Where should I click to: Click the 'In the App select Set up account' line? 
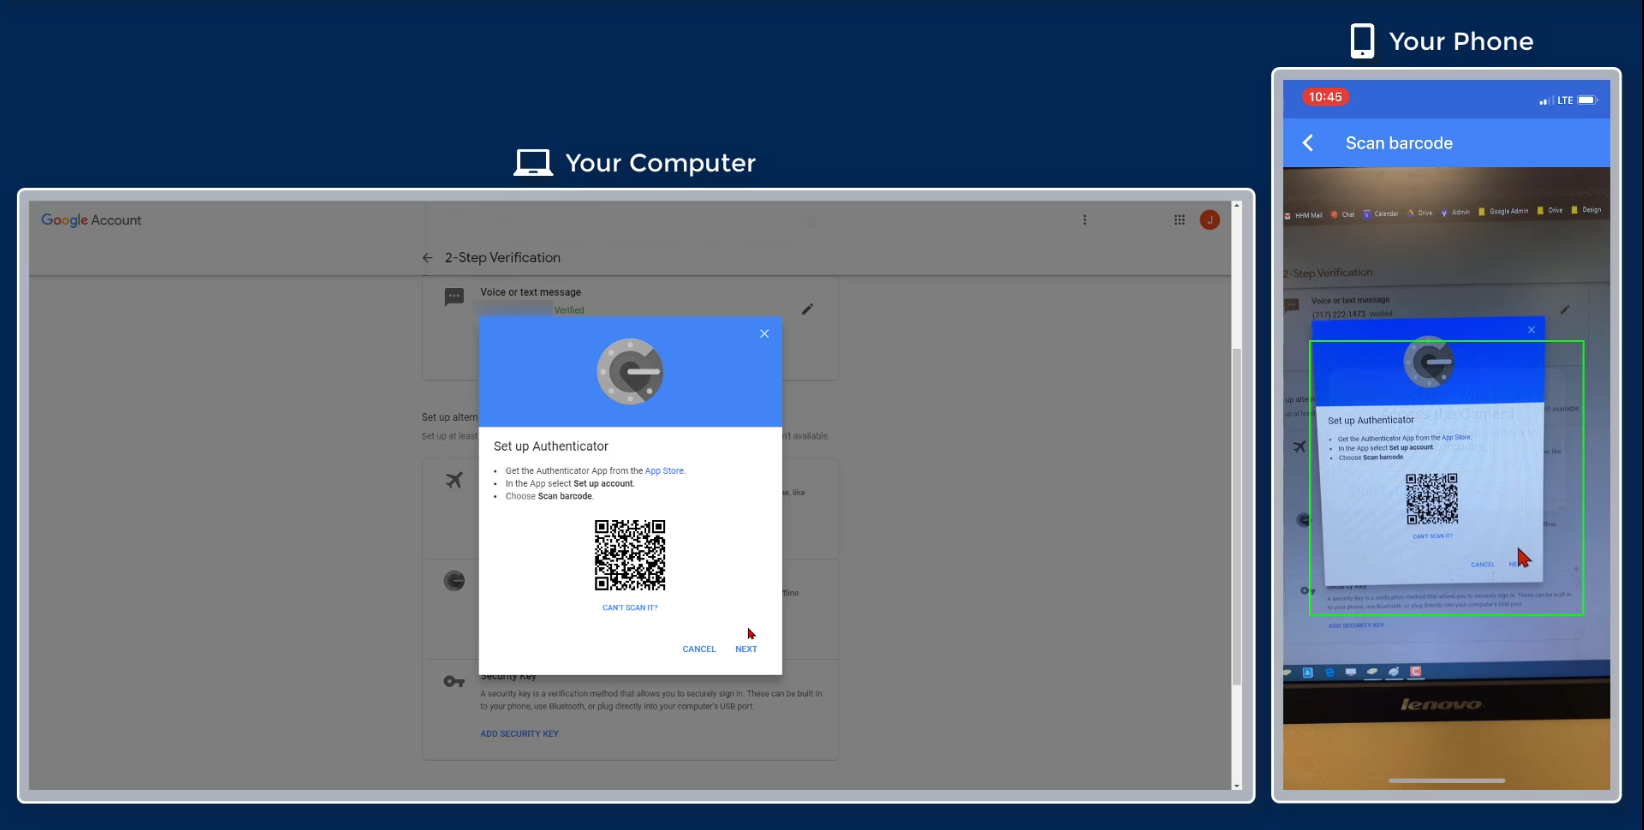point(570,484)
